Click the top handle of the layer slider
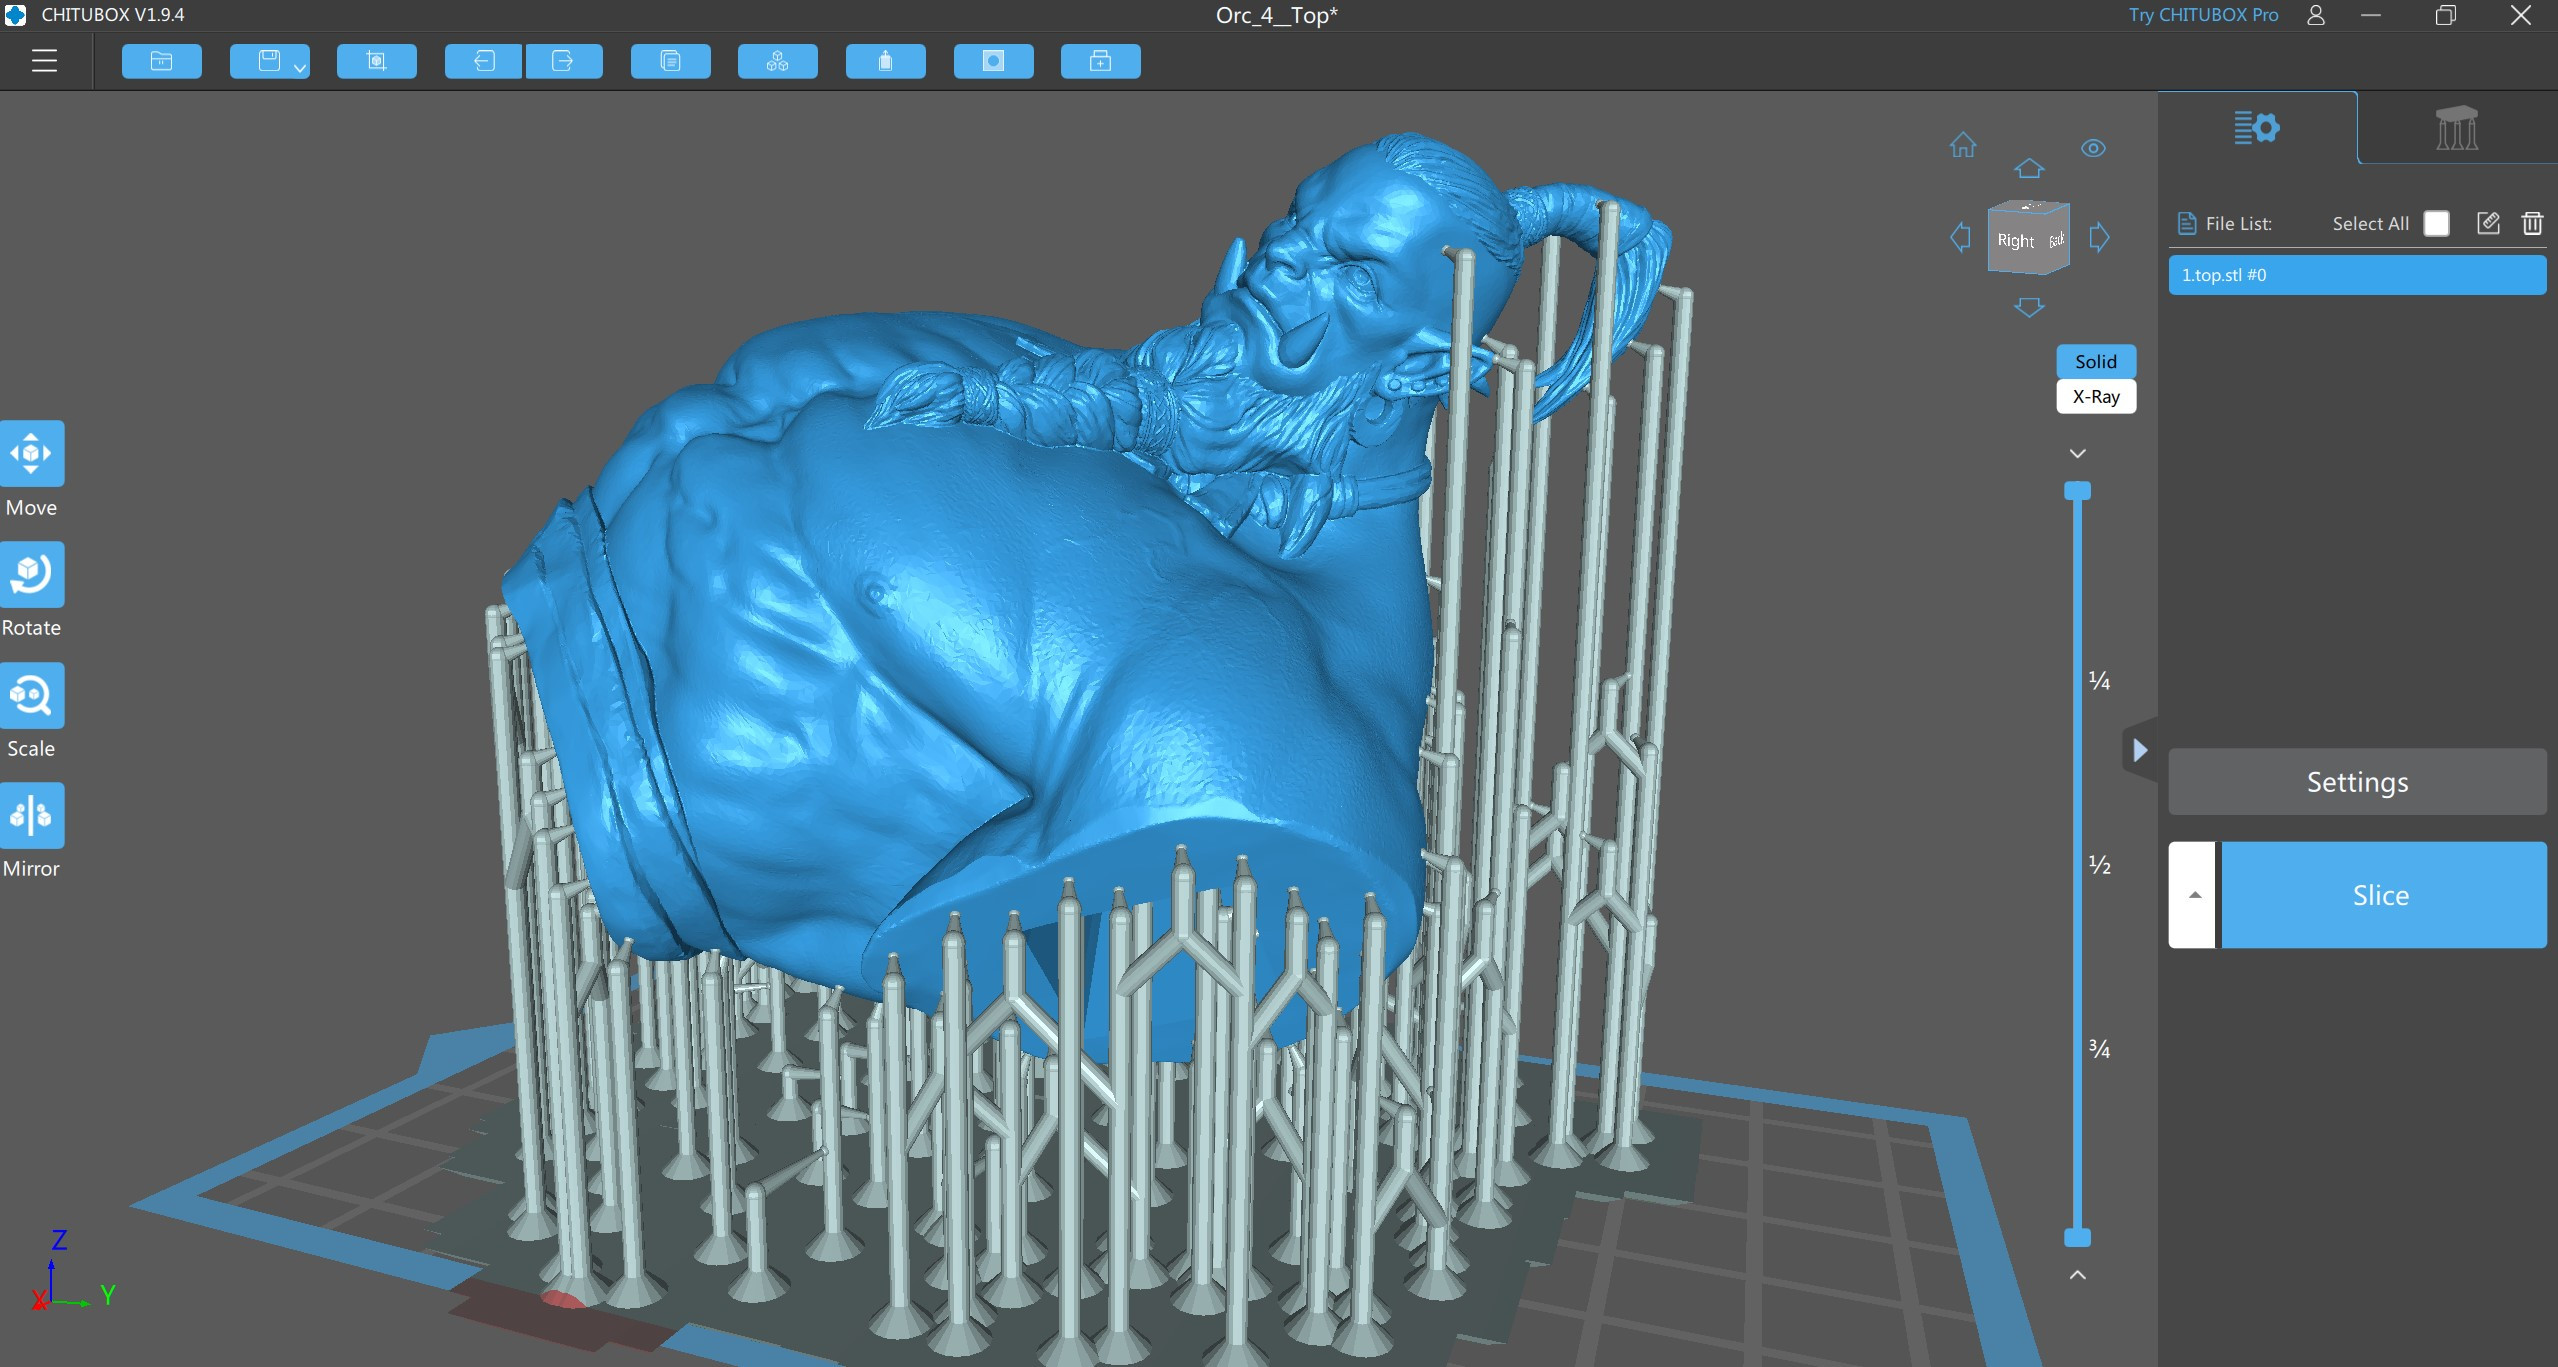This screenshot has height=1367, width=2558. (x=2077, y=491)
